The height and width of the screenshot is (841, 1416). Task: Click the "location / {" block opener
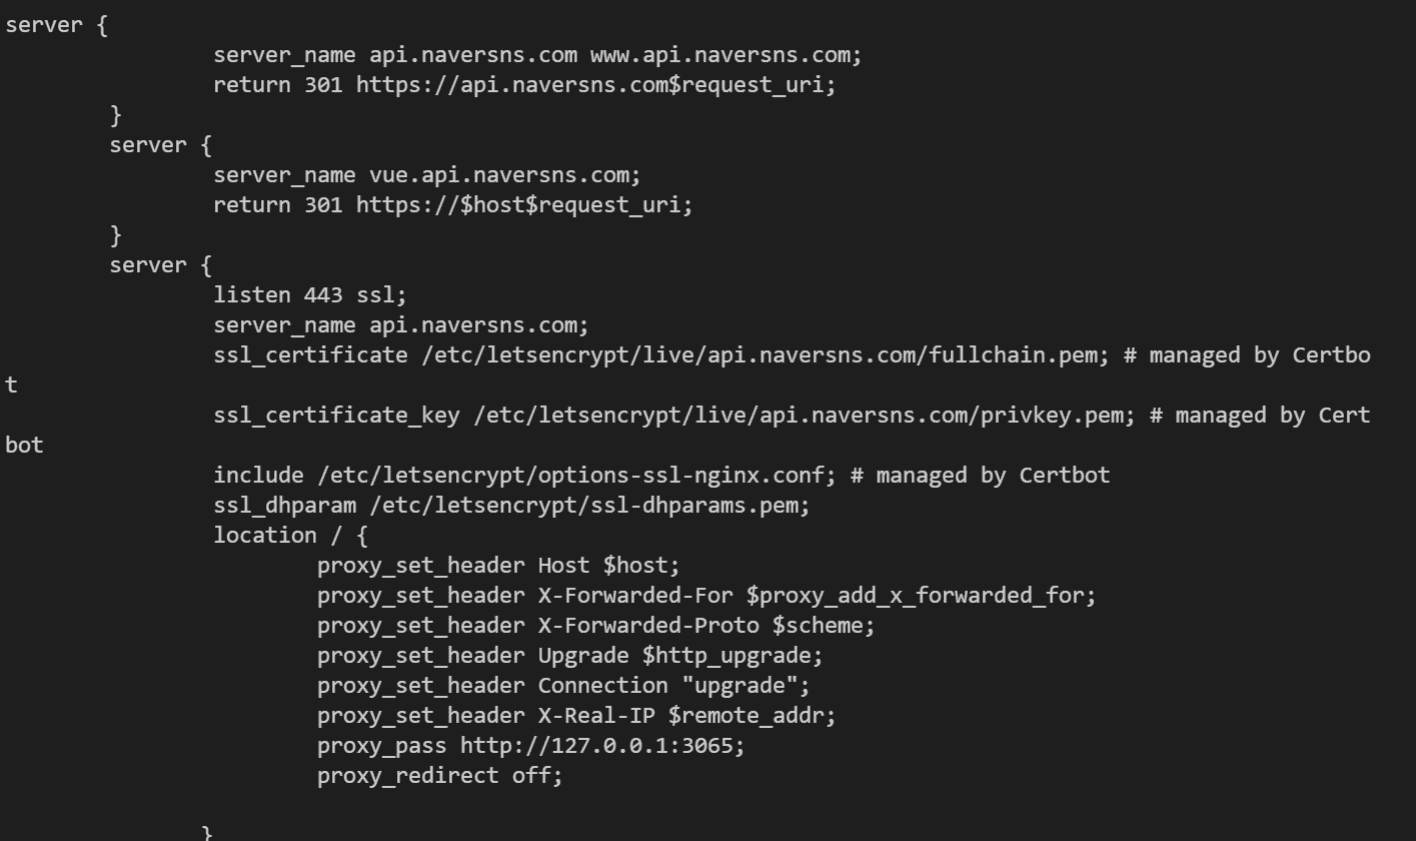click(290, 535)
